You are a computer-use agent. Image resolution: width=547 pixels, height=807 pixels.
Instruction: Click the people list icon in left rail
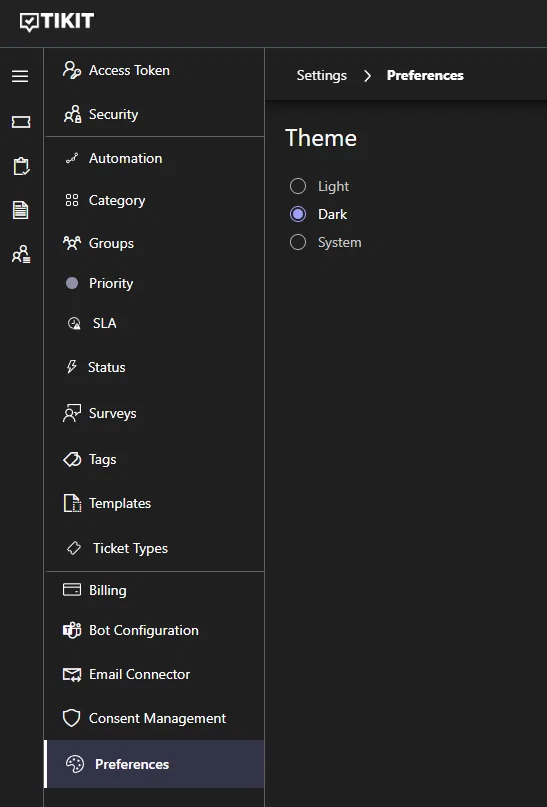(x=21, y=254)
